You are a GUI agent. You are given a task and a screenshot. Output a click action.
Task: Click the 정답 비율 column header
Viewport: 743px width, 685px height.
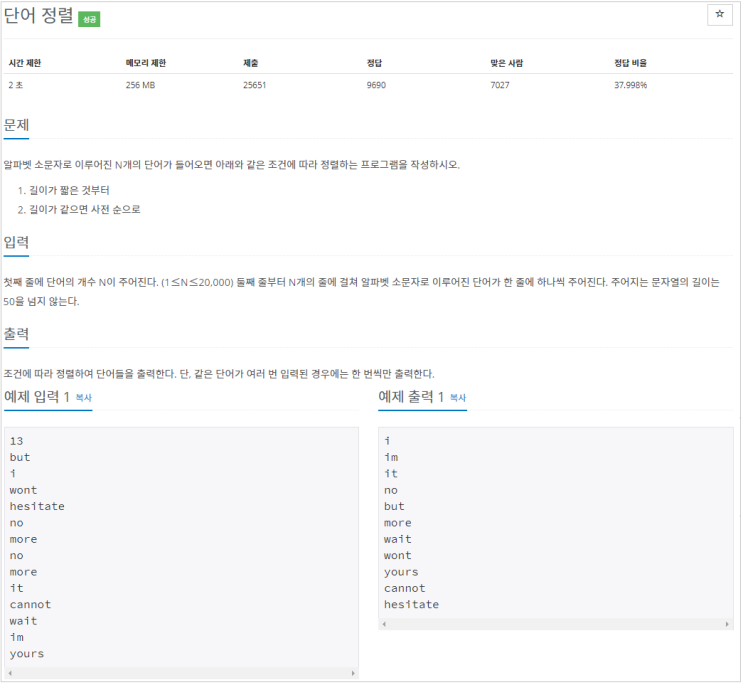(630, 63)
